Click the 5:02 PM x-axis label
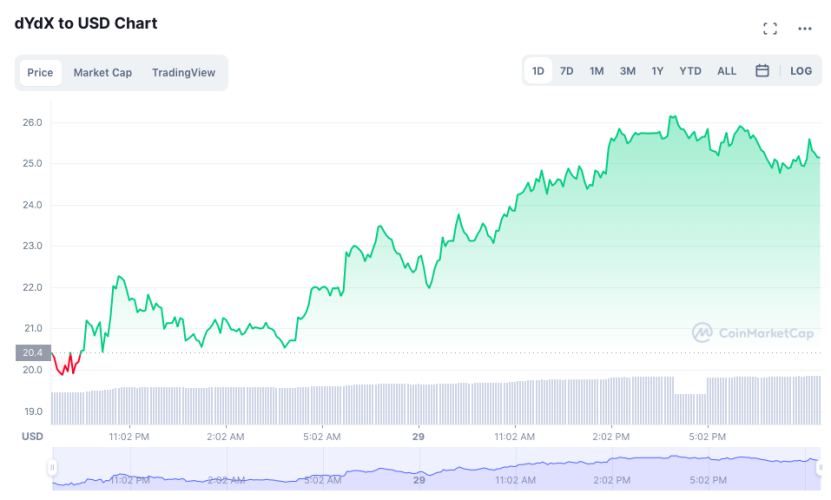 (707, 437)
